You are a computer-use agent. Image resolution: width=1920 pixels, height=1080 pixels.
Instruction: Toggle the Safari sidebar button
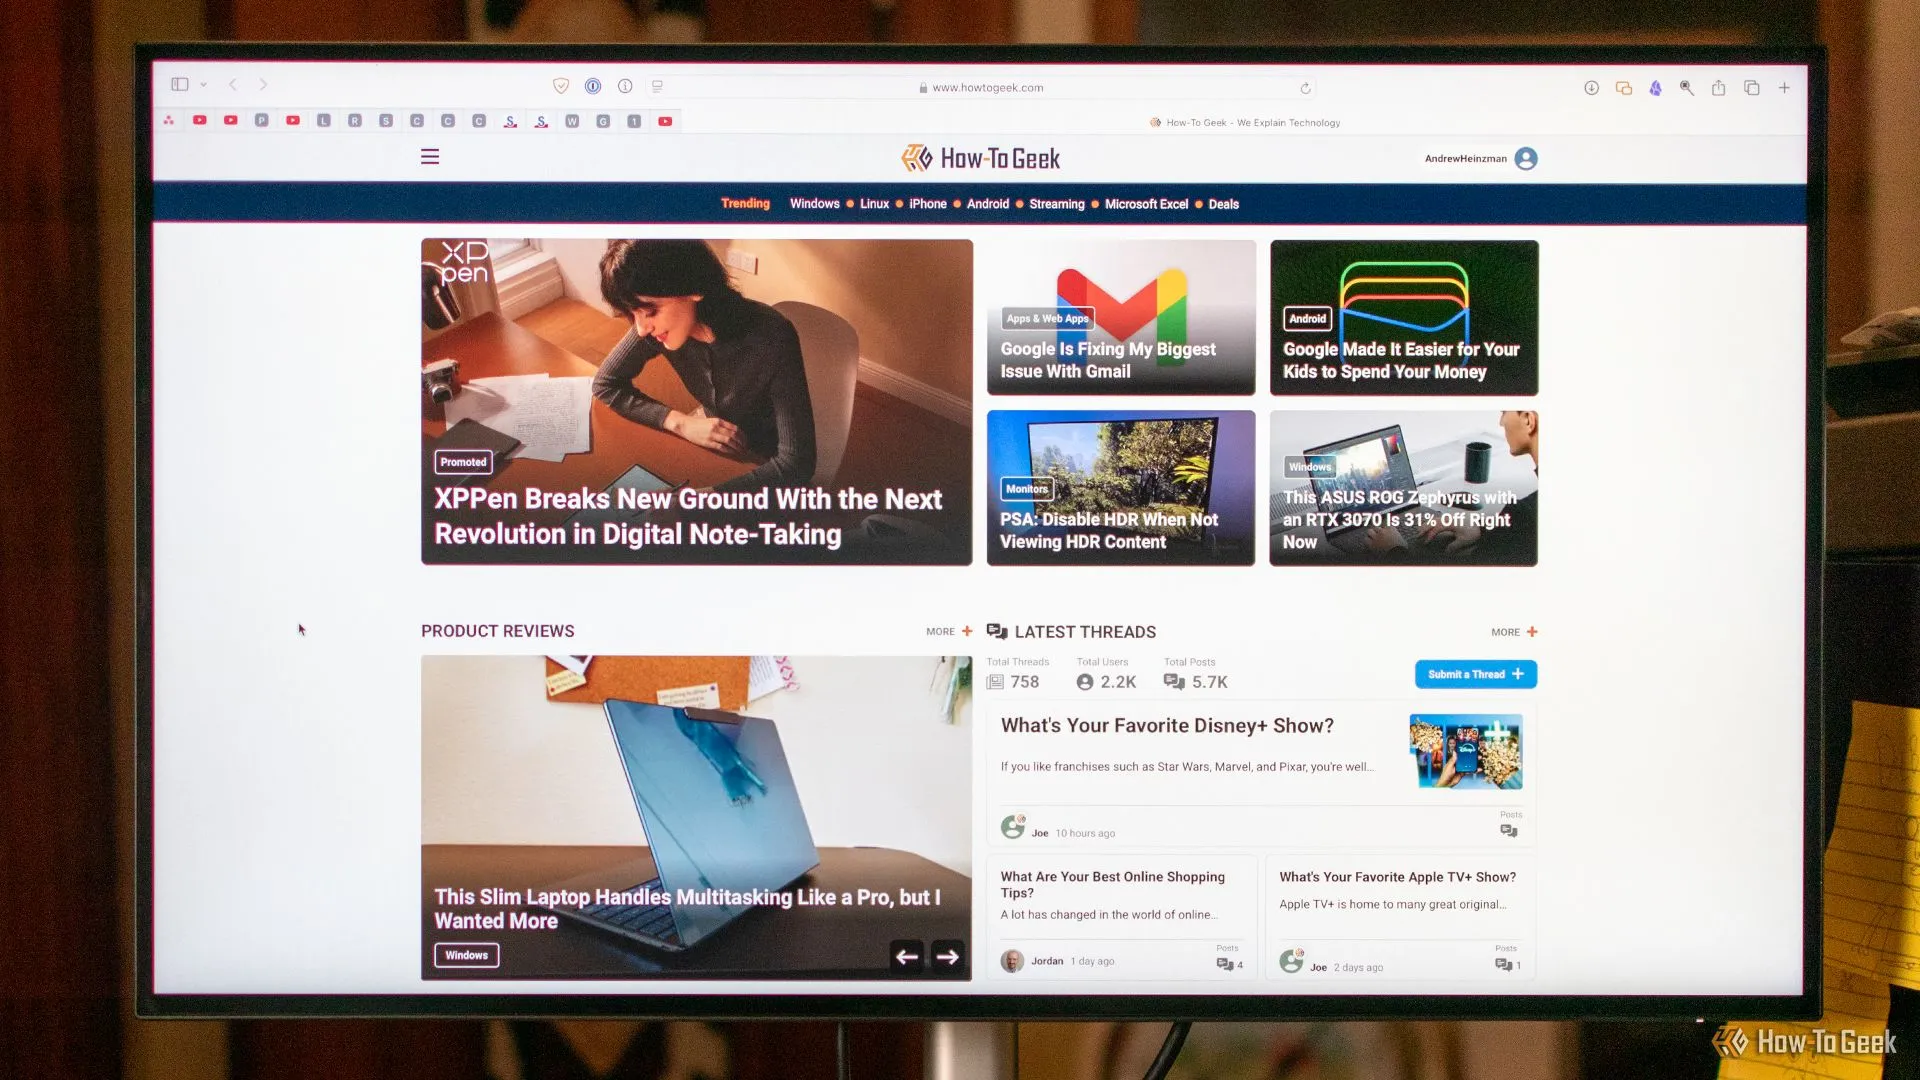coord(180,85)
